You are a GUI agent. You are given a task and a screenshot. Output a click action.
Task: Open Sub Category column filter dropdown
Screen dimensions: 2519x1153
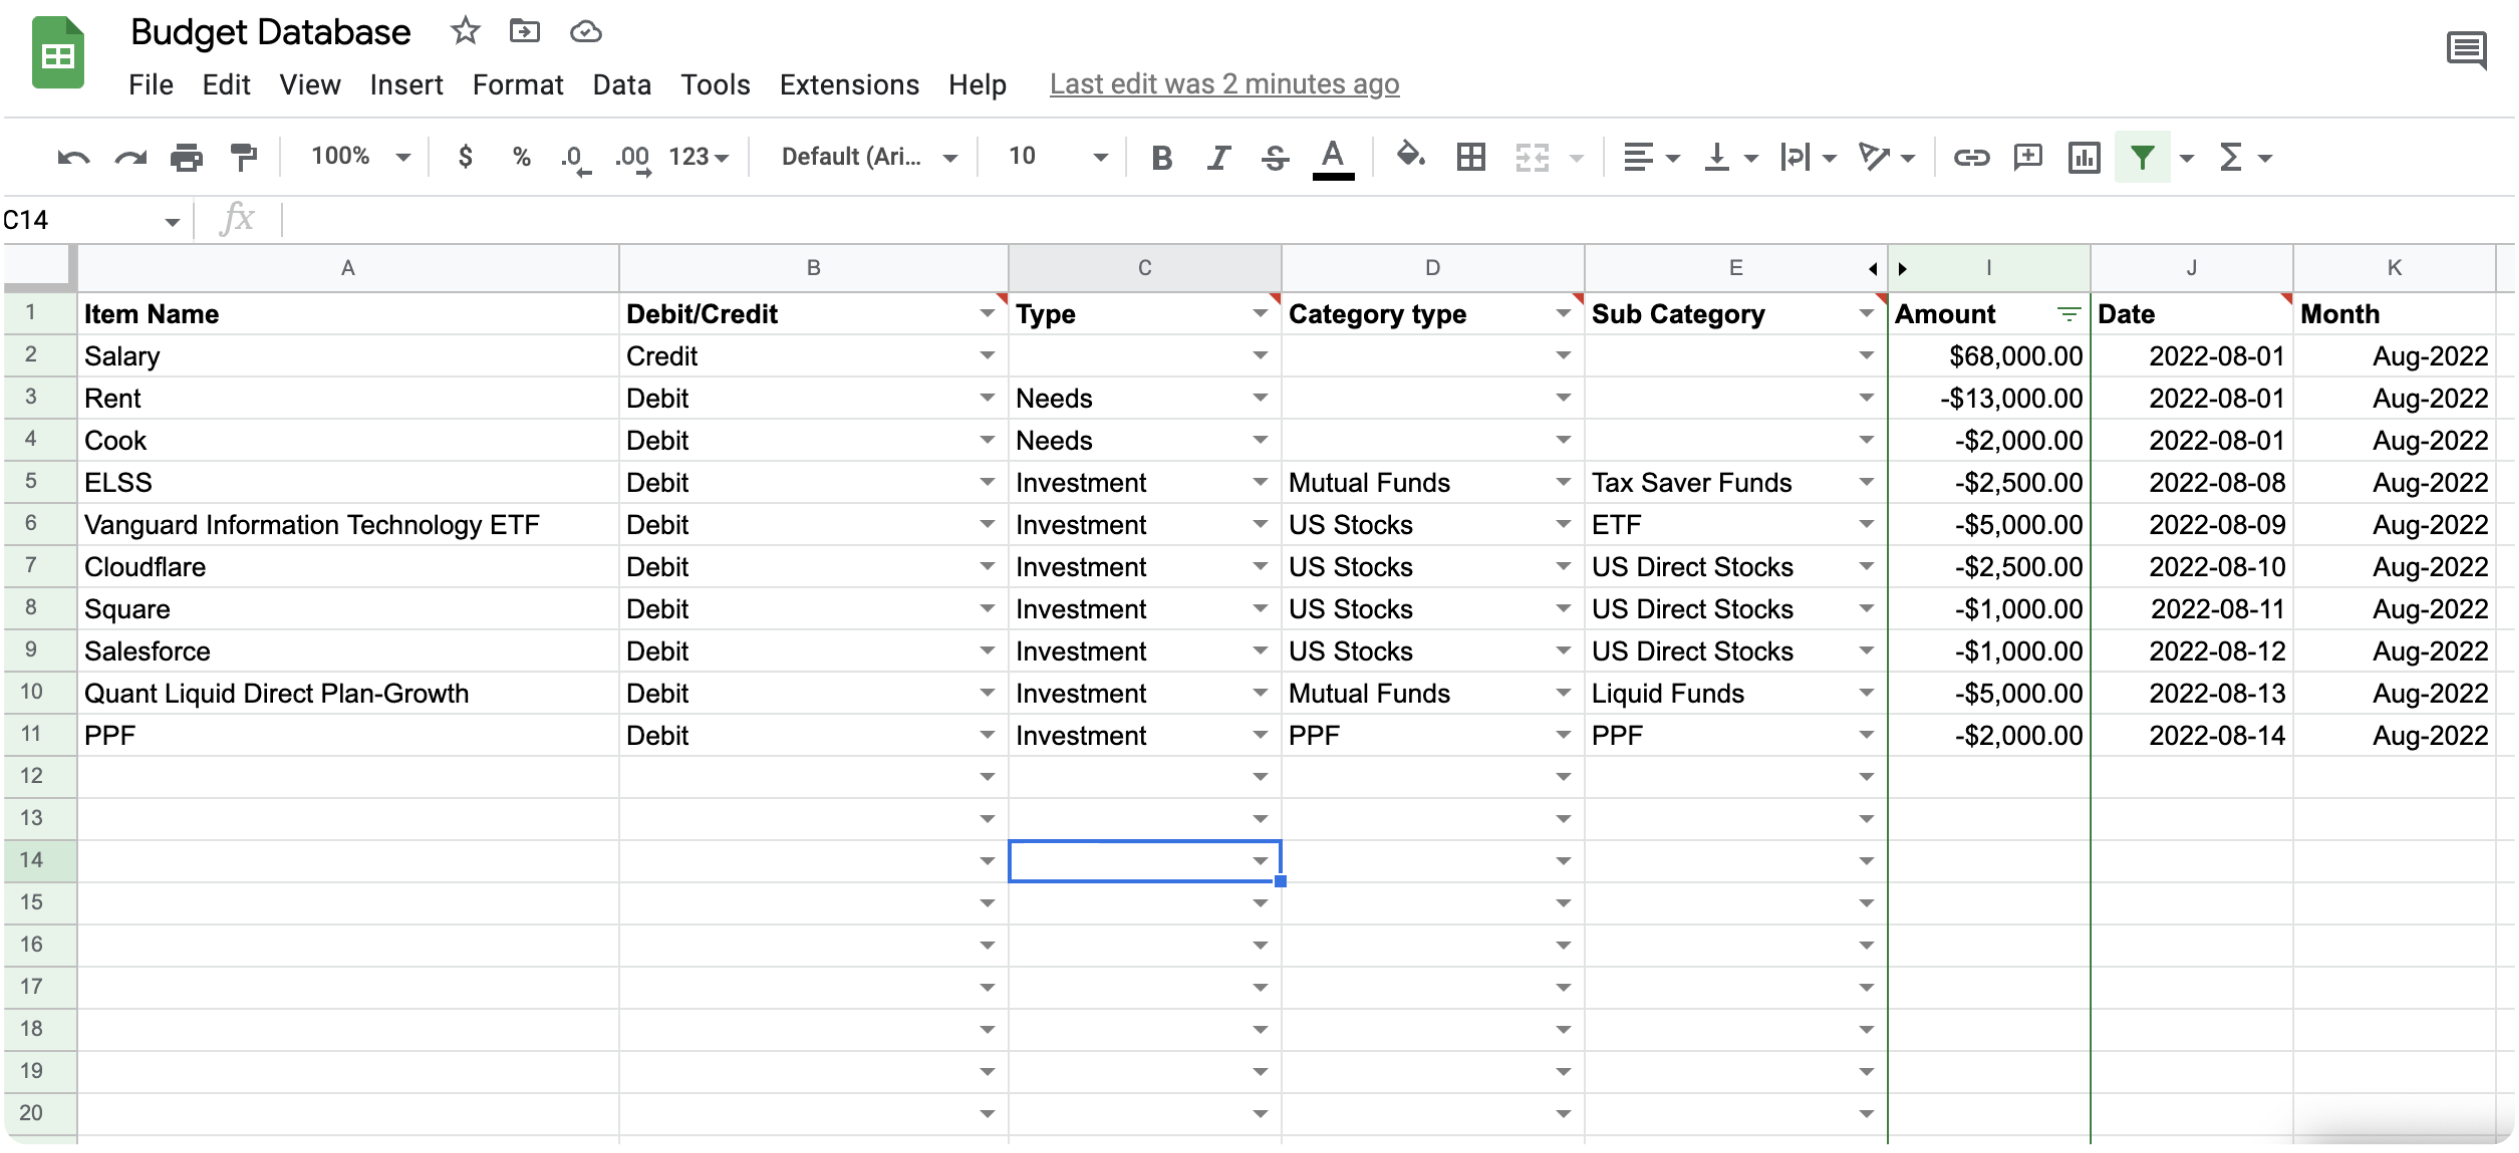click(x=1866, y=314)
